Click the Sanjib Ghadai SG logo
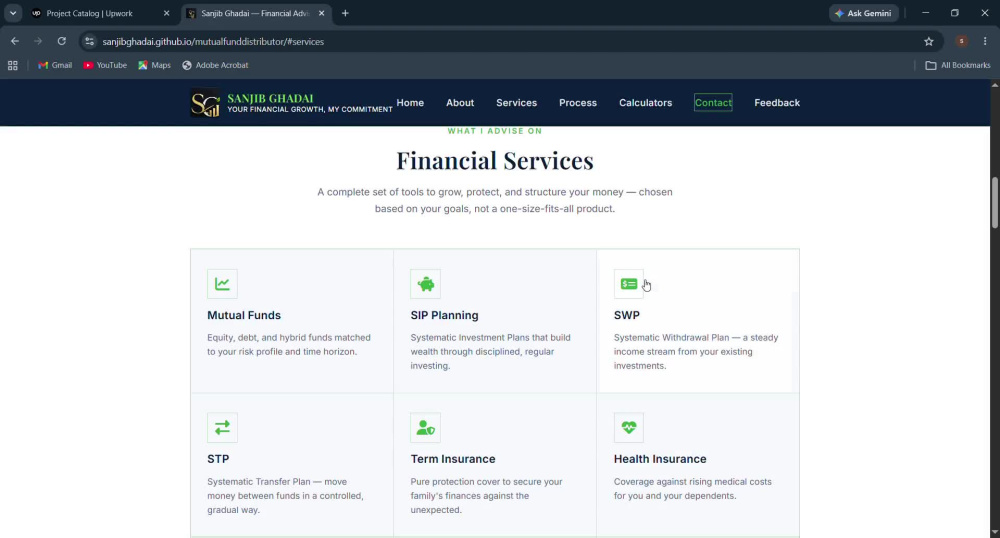Viewport: 1000px width, 538px height. pyautogui.click(x=205, y=103)
